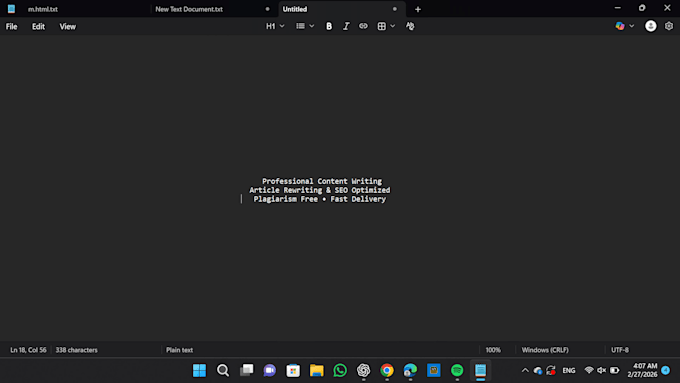Click the 338 characters status entry
Image resolution: width=680 pixels, height=383 pixels.
[76, 350]
